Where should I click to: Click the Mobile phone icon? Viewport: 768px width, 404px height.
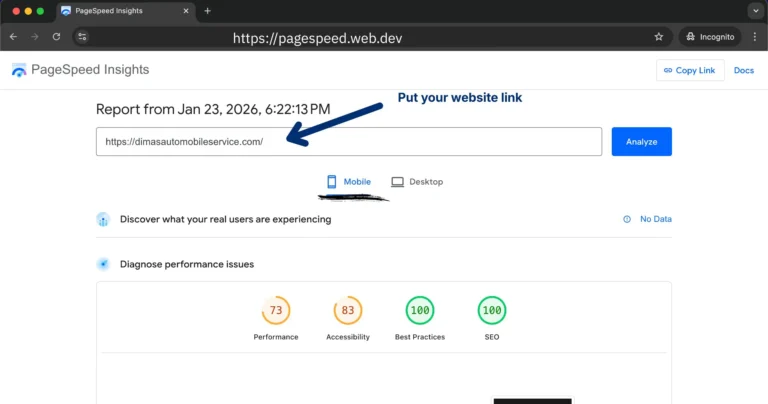coord(332,182)
